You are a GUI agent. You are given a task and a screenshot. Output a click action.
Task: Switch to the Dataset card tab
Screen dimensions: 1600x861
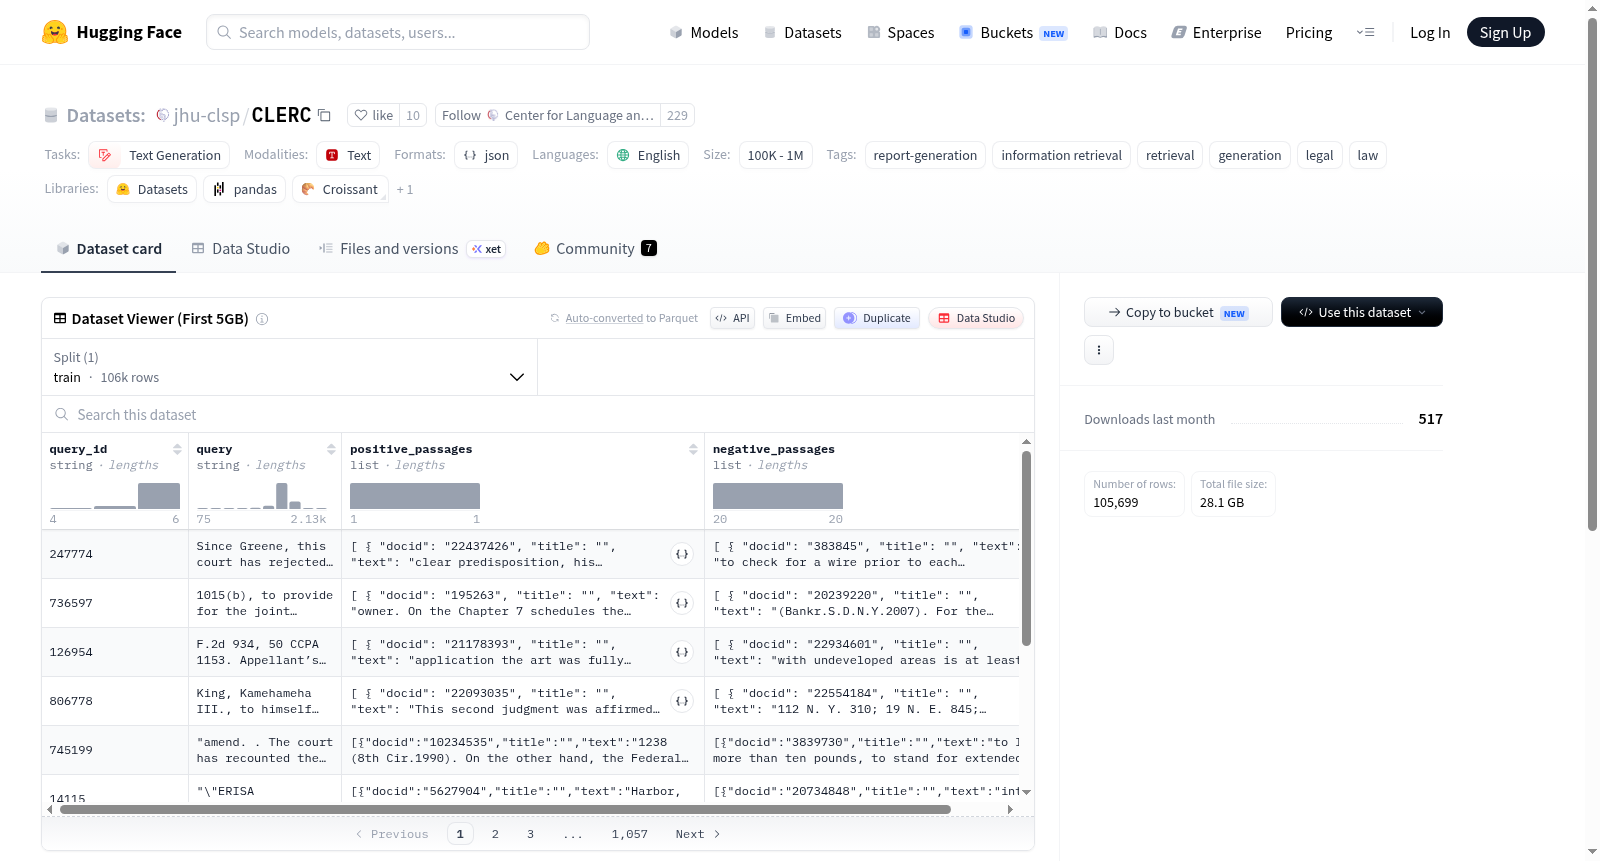pos(108,249)
